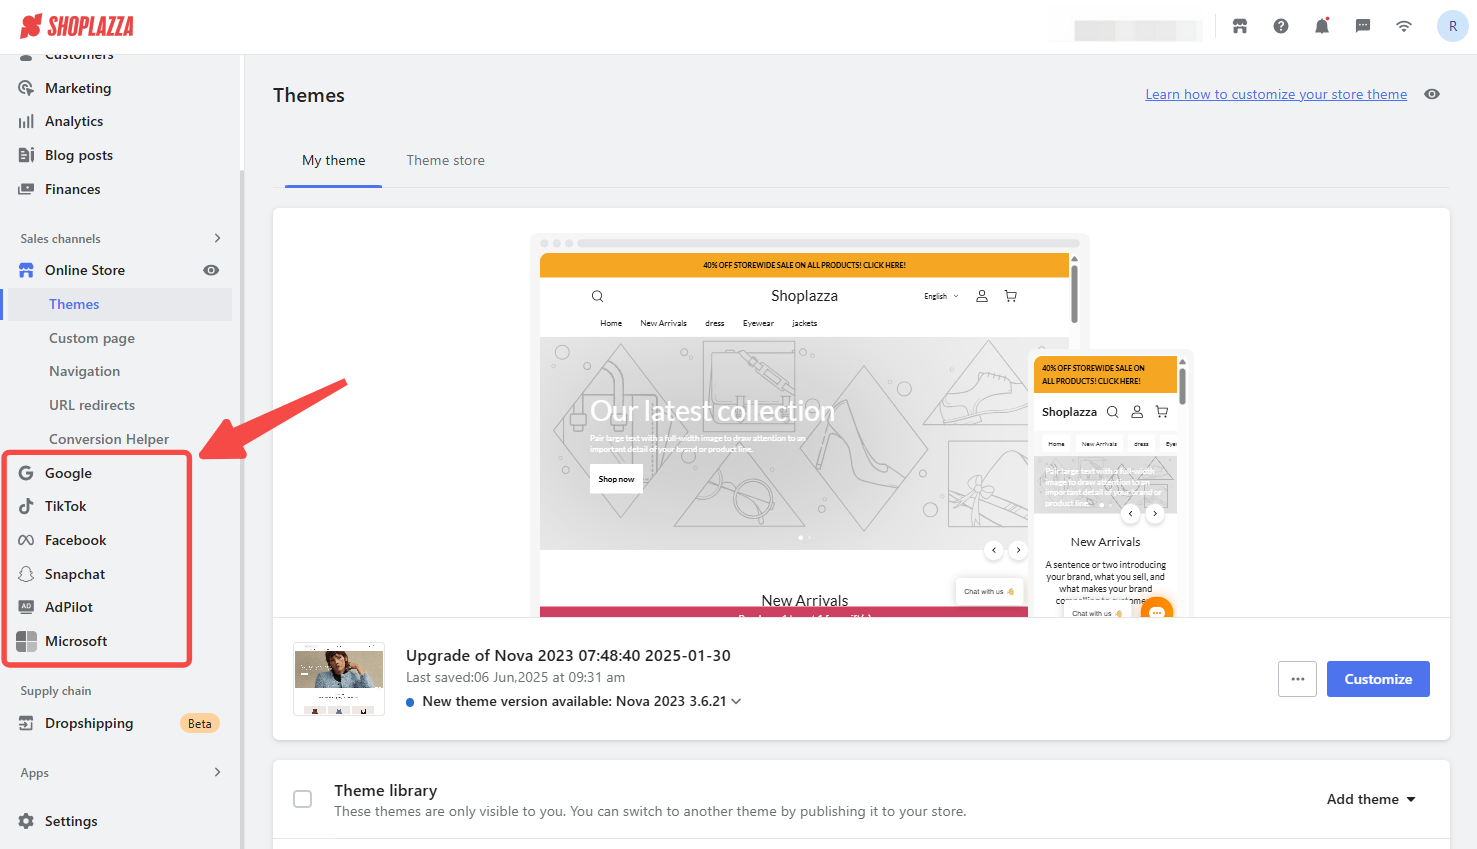The height and width of the screenshot is (849, 1477).
Task: Click the eye icon beside the learn link
Action: [x=1432, y=94]
